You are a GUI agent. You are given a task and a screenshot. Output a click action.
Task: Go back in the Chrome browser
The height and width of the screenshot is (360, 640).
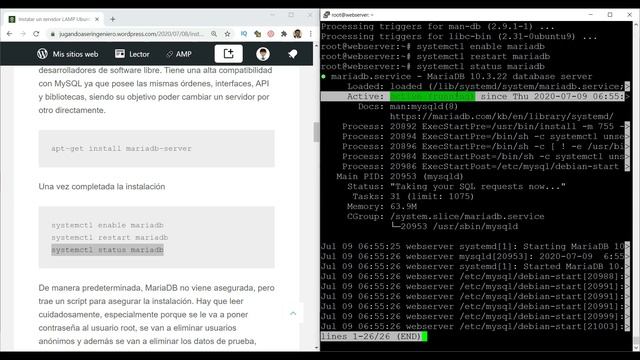(x=9, y=34)
